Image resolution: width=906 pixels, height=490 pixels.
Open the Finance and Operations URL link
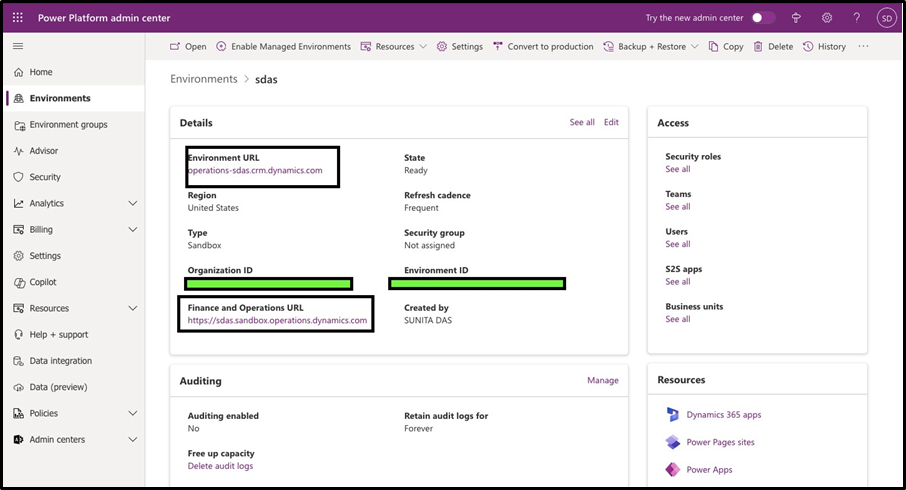(x=277, y=320)
